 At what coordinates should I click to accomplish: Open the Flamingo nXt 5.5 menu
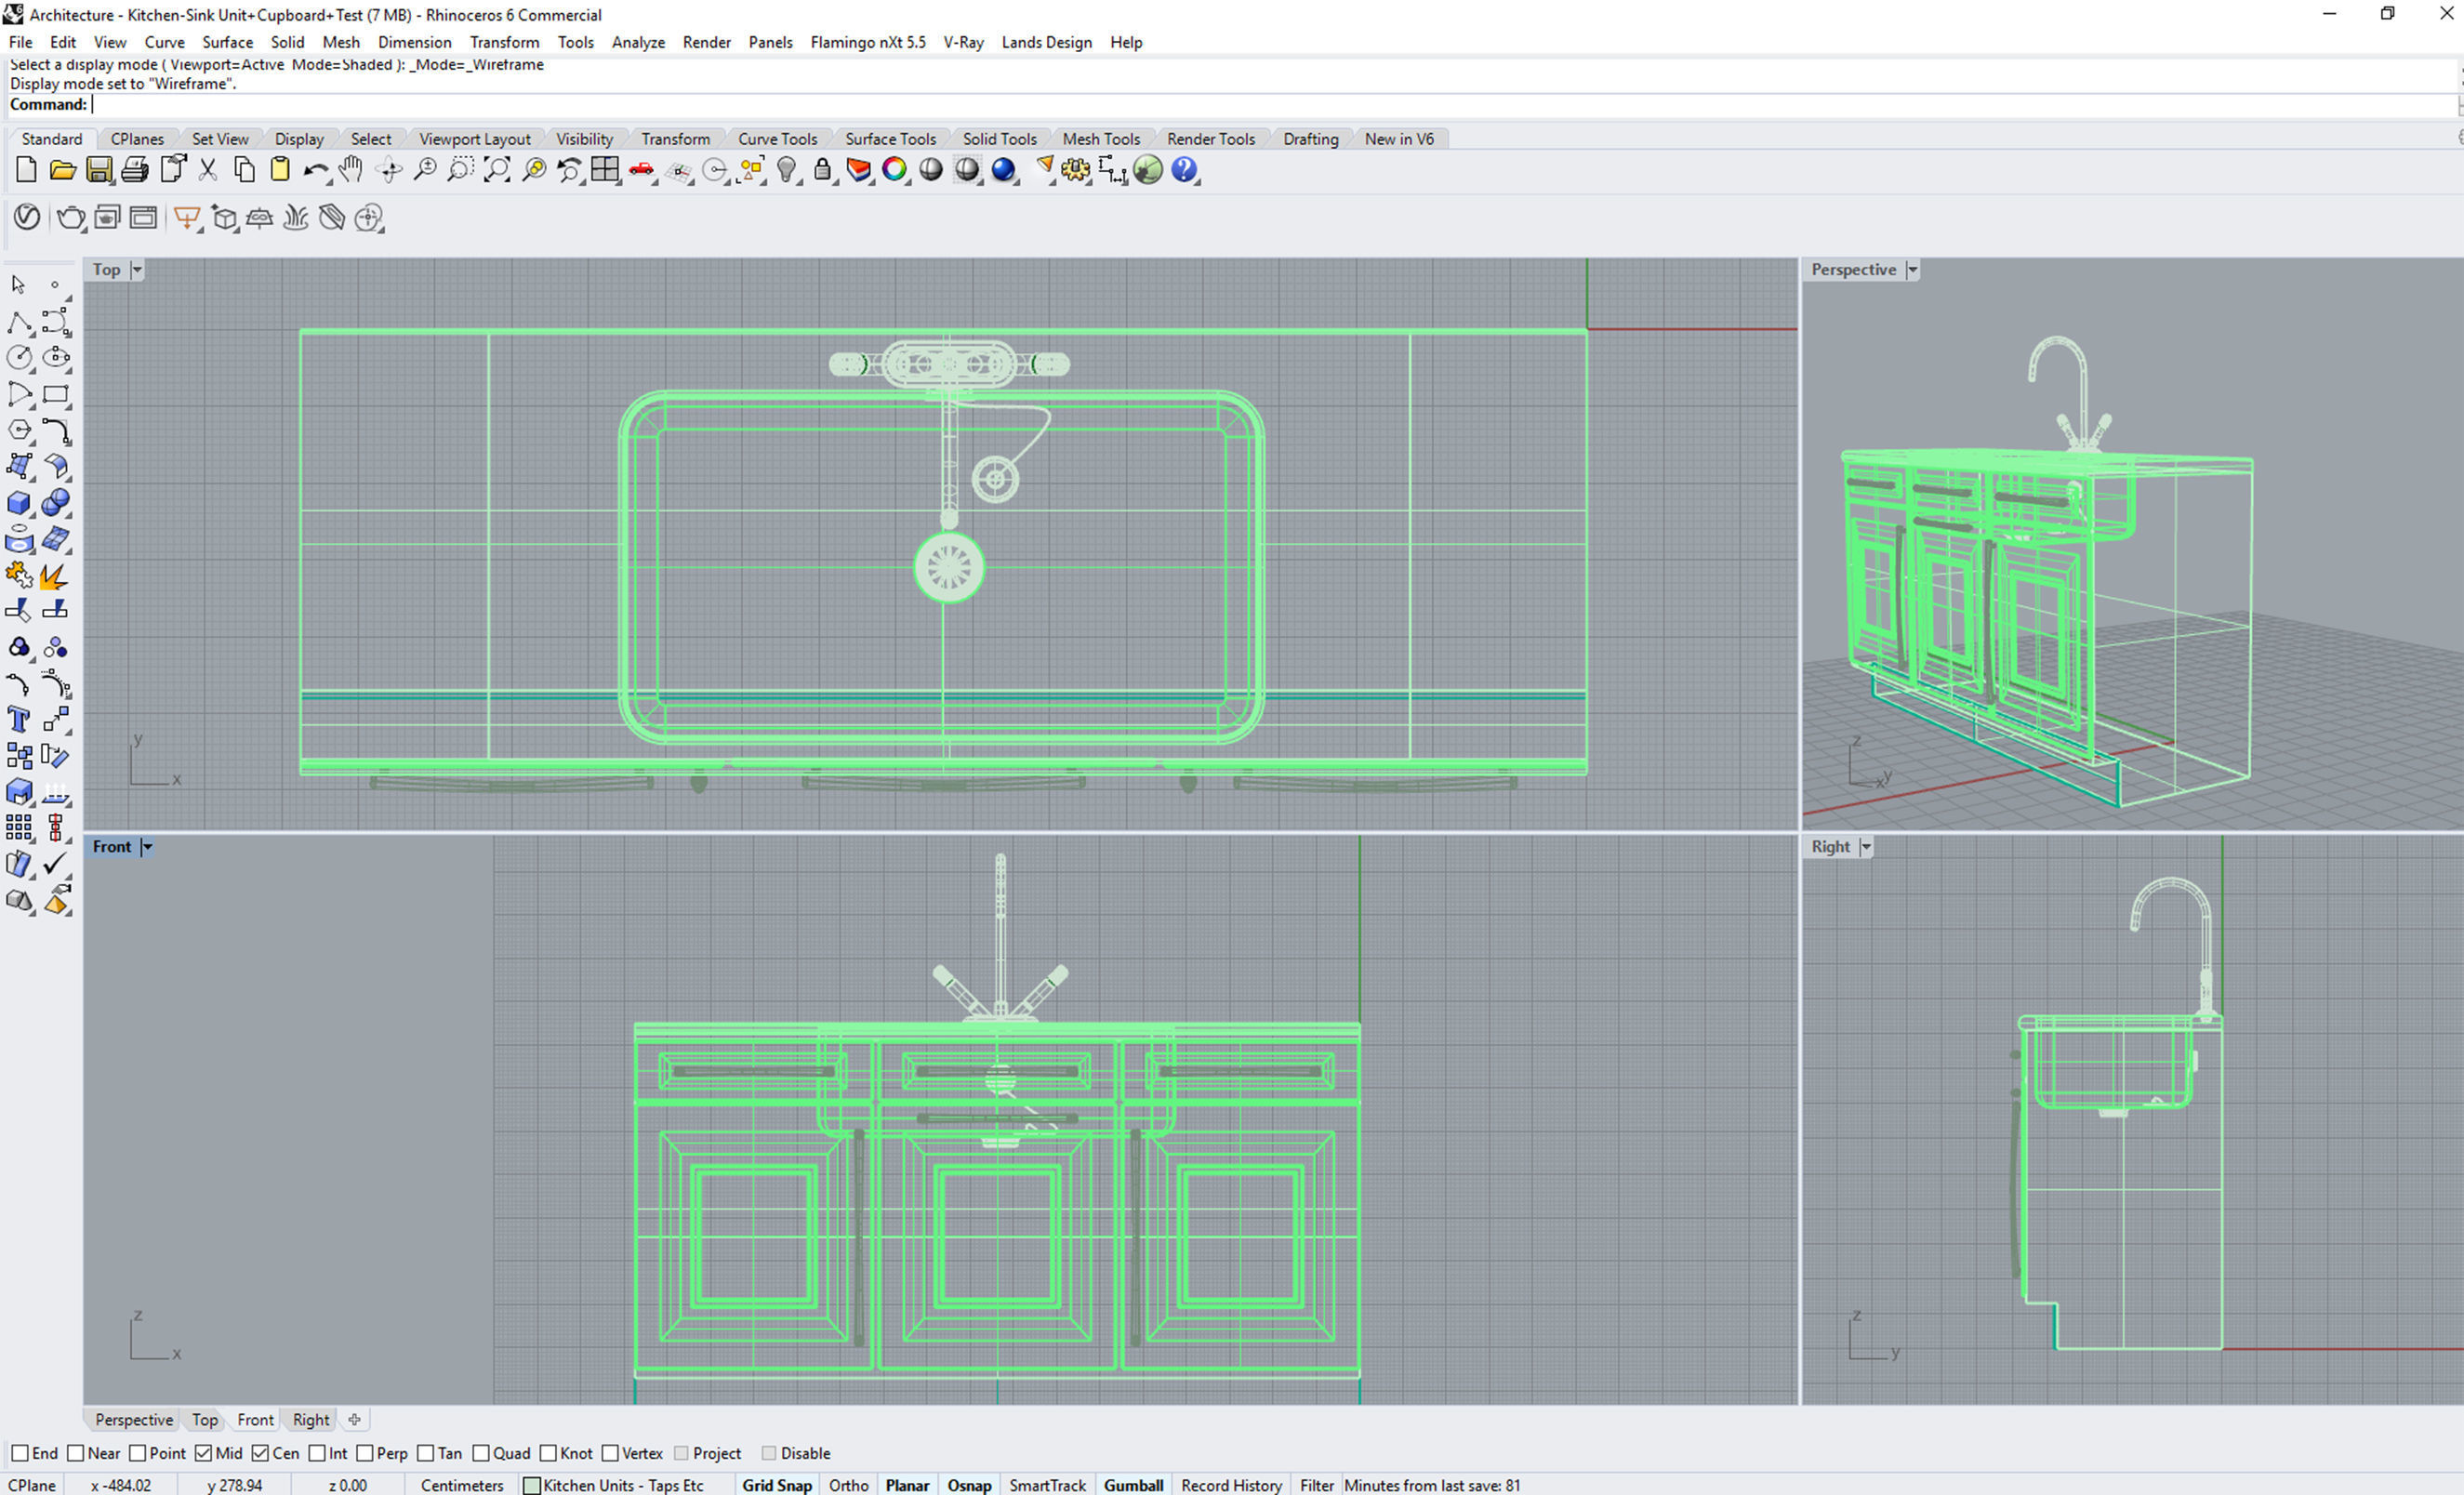(867, 42)
